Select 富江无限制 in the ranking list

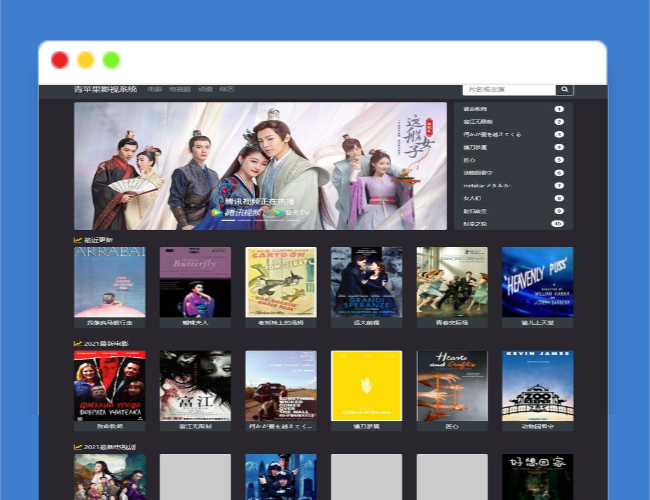[478, 122]
